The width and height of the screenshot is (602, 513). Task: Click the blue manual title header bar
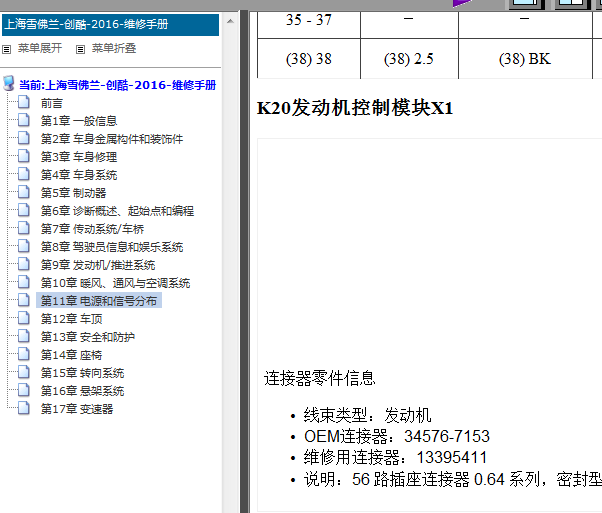pos(111,25)
